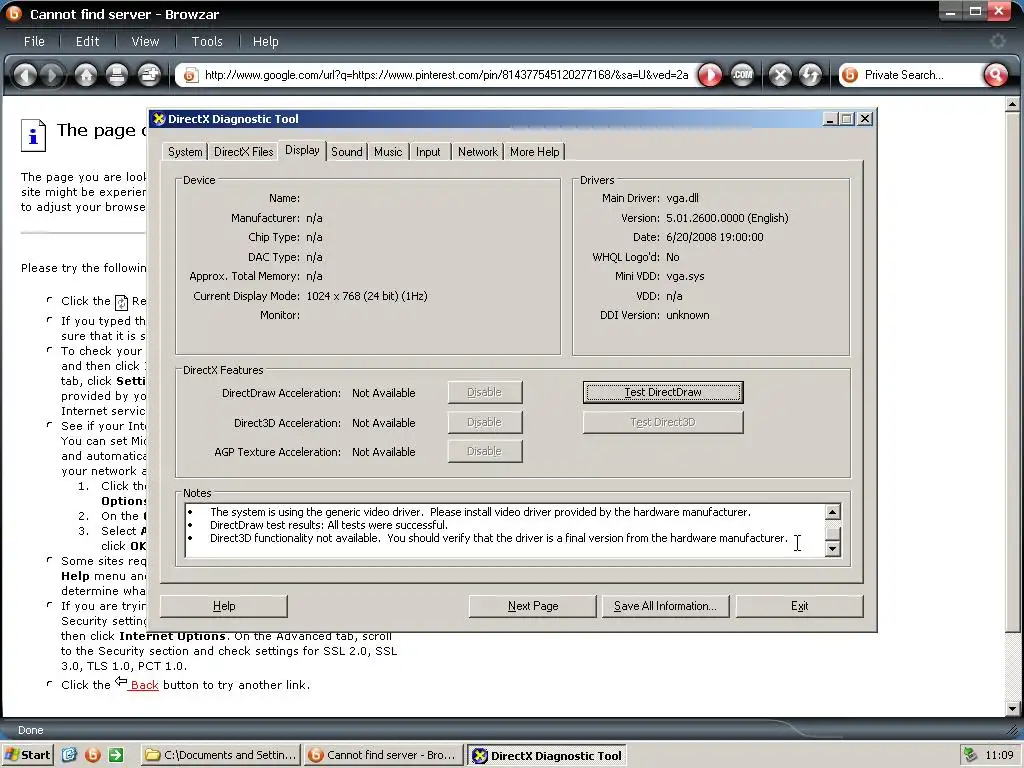Click Browzar logo inside Private Search box
The image size is (1024, 768).
tap(850, 75)
